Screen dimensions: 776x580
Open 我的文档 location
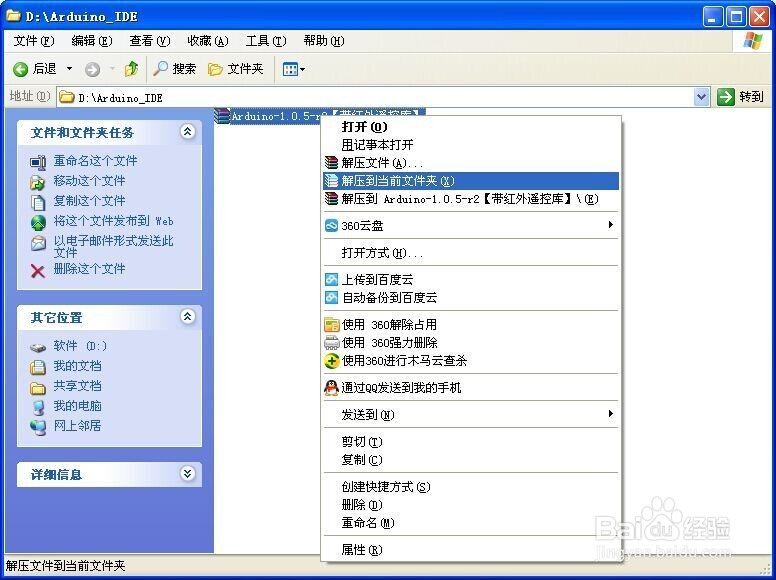77,366
